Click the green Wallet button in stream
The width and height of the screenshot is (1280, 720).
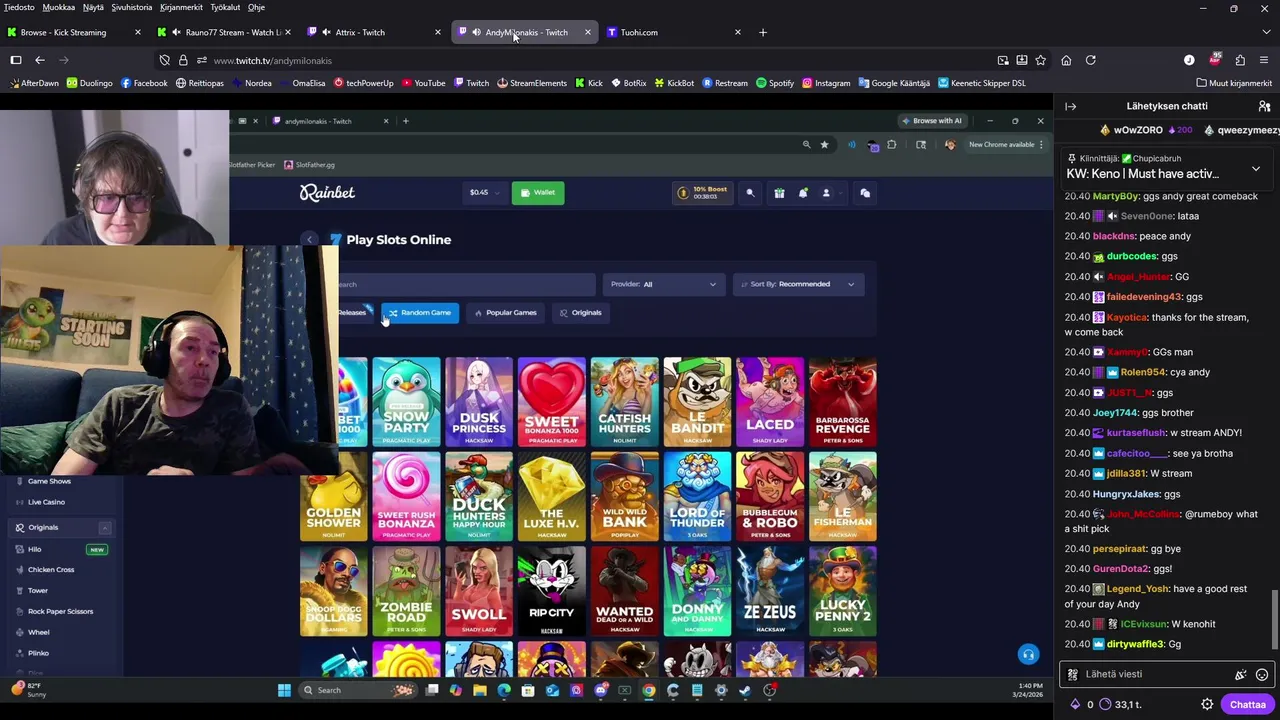click(538, 192)
